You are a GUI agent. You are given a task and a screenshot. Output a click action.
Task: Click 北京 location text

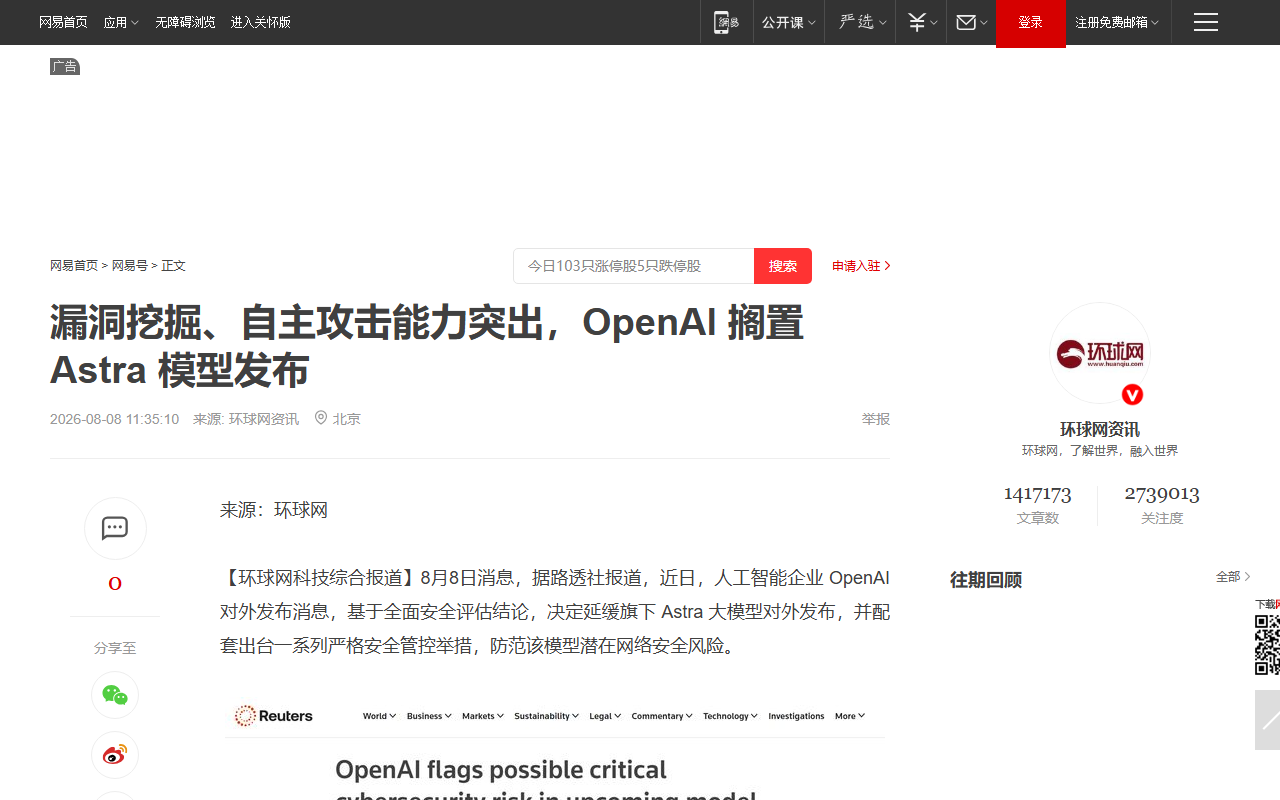coord(347,419)
